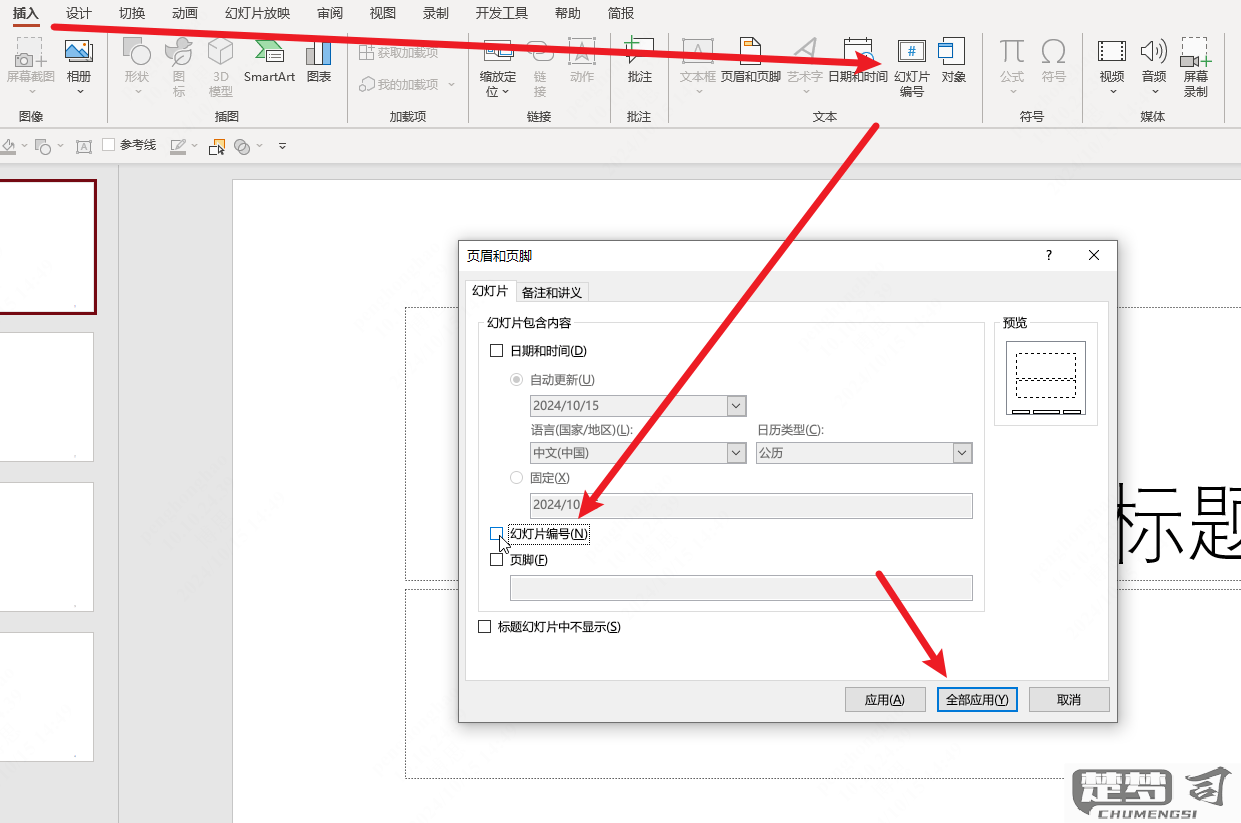This screenshot has height=823, width=1241.
Task: Select the red-bordered active slide thumbnail
Action: [47, 247]
